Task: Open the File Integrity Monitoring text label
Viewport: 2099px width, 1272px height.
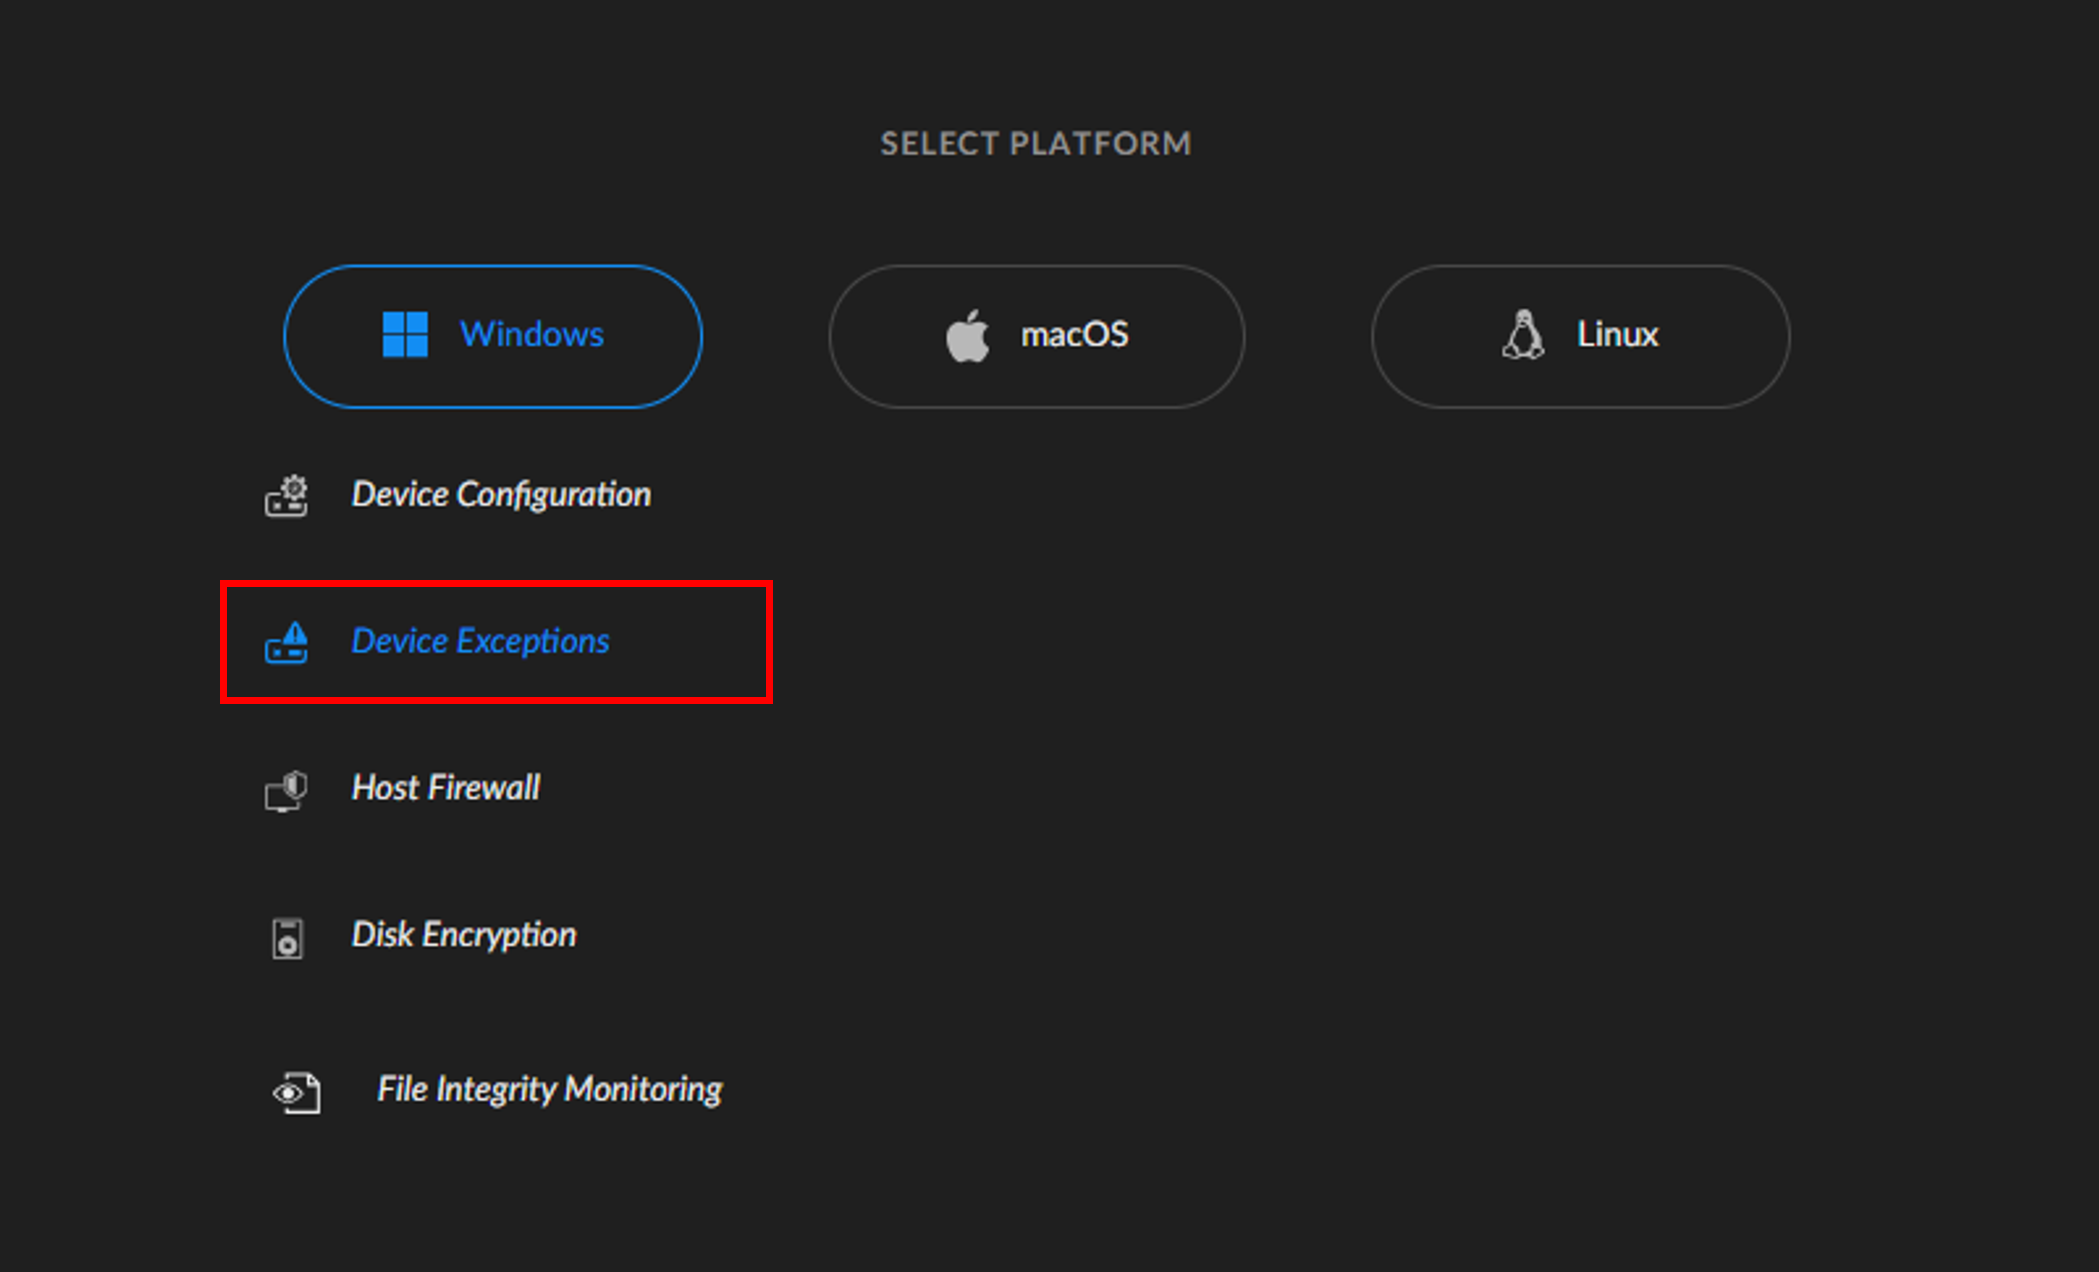Action: (549, 1089)
